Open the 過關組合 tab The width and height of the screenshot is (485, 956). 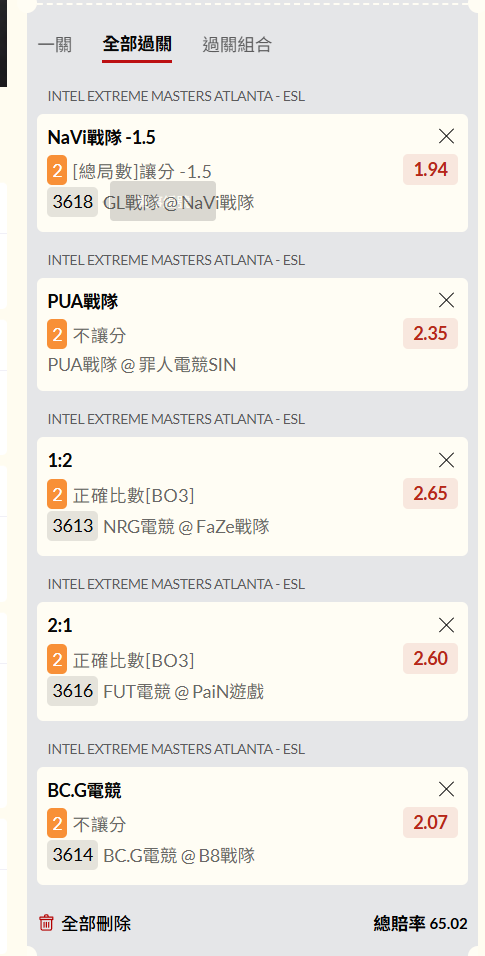click(x=237, y=45)
